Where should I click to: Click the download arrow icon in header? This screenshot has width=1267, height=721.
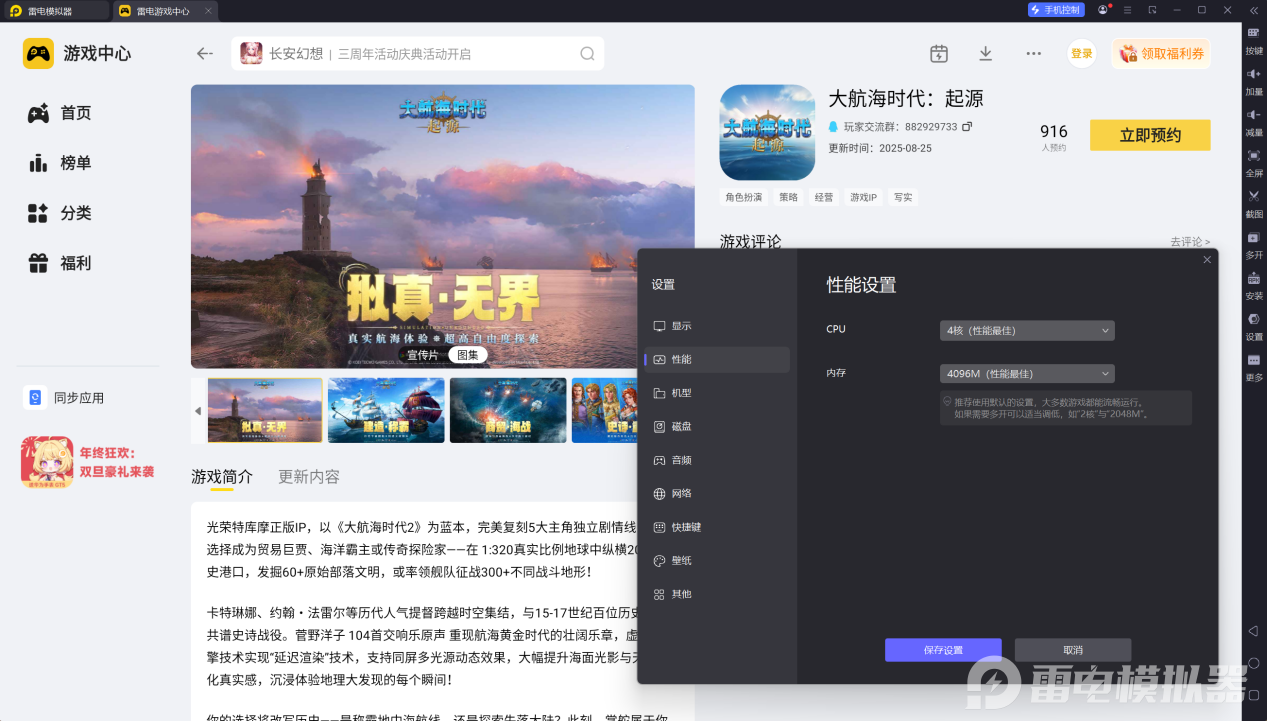point(985,53)
